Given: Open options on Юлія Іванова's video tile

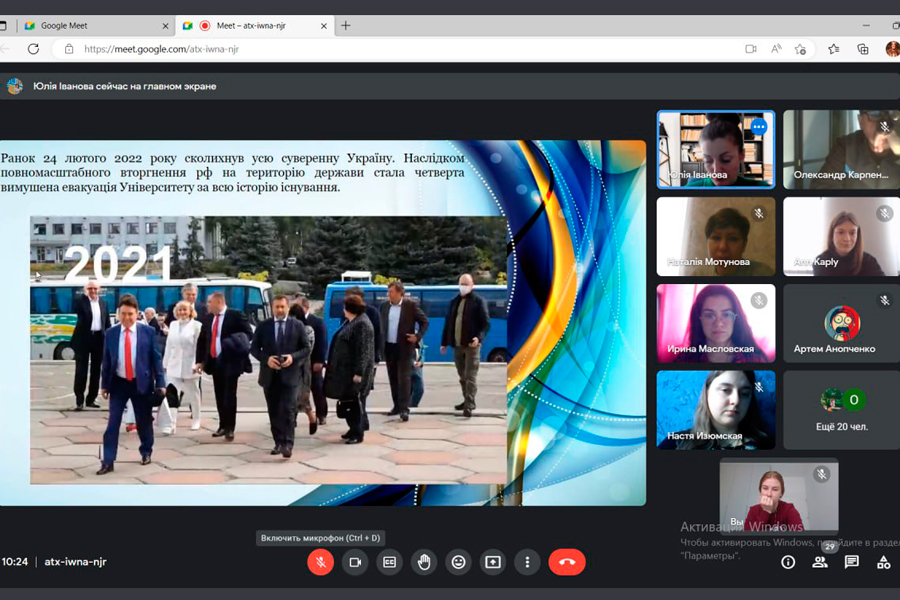Looking at the screenshot, I should (x=758, y=127).
